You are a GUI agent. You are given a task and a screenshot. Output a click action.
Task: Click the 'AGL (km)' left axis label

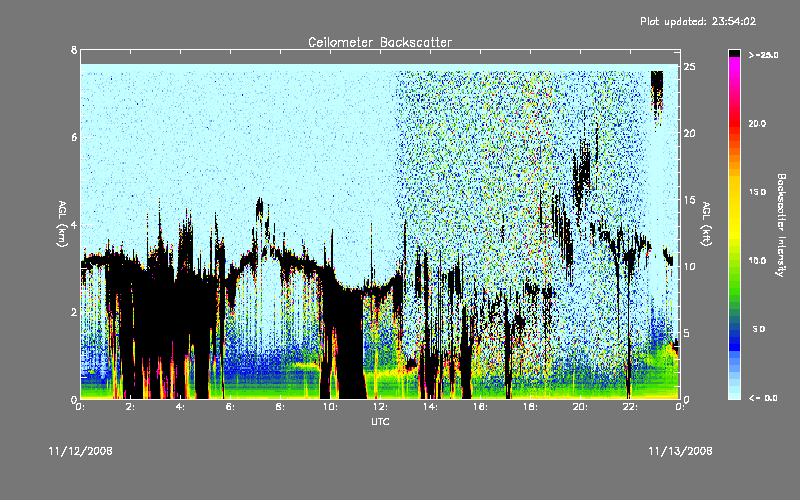[x=62, y=224]
